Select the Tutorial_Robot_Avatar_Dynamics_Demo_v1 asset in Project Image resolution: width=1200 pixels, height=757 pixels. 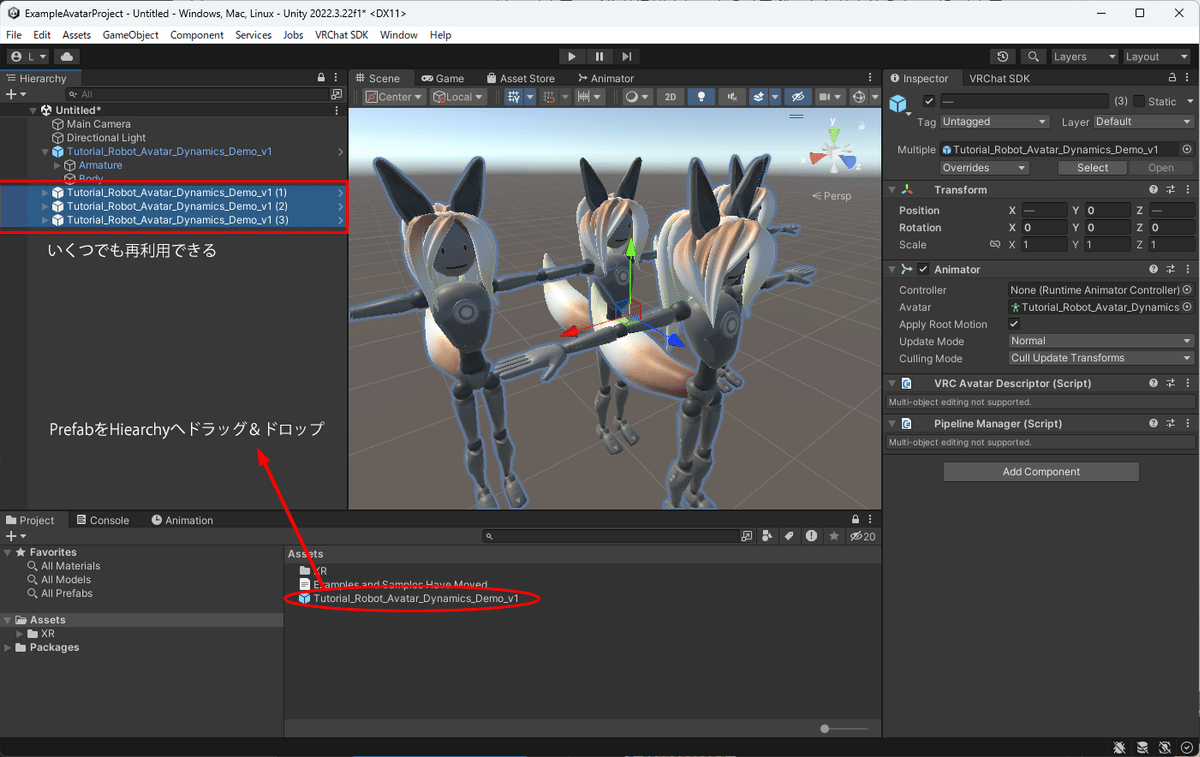point(413,597)
